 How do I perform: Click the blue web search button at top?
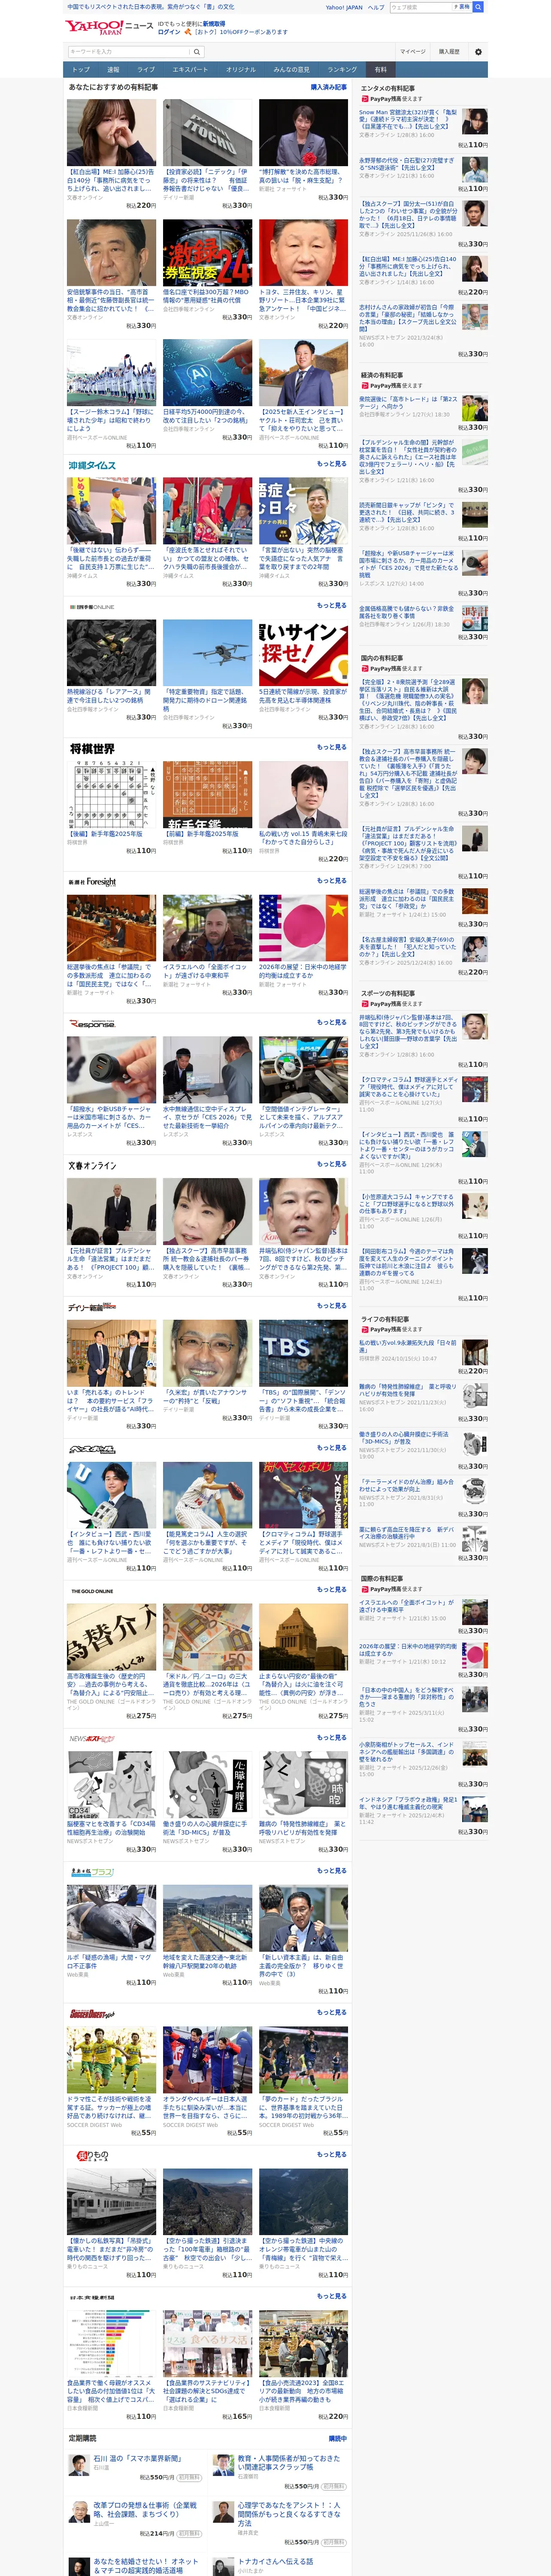tap(478, 7)
